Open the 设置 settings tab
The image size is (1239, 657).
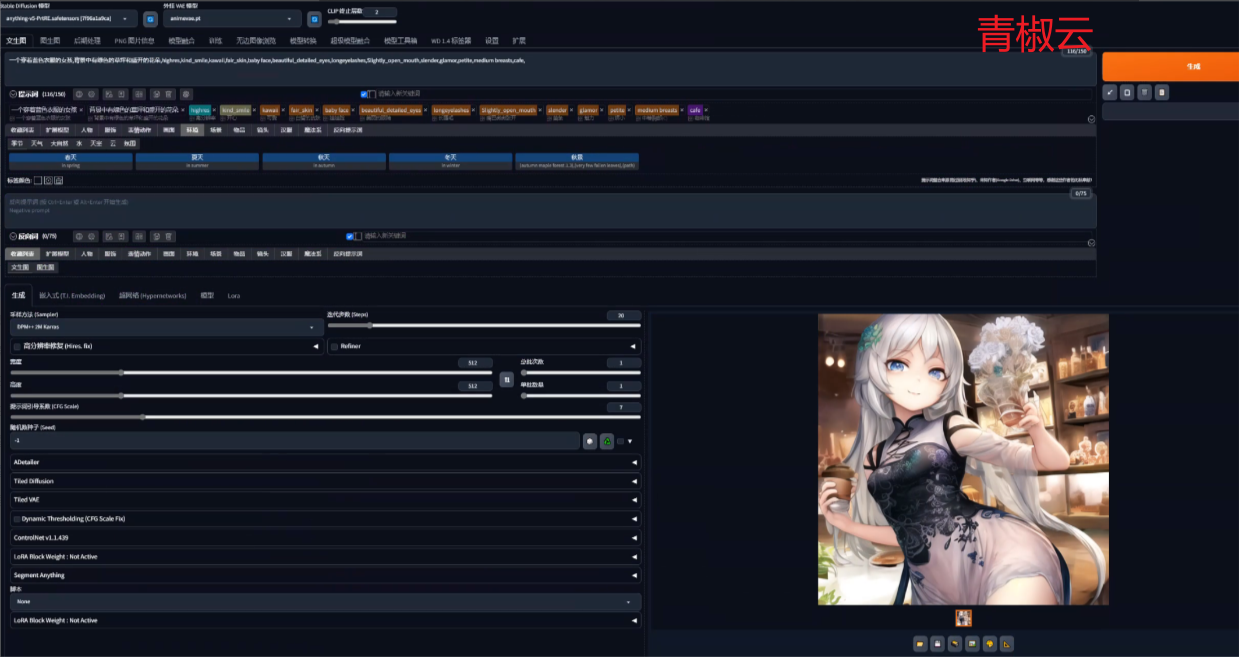tap(491, 41)
